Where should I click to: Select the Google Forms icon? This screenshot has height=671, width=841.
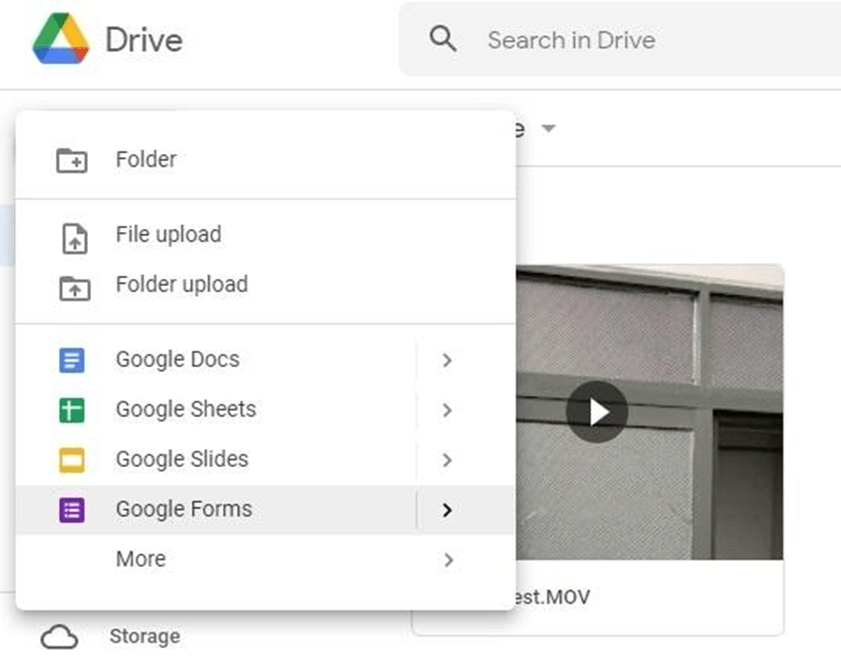72,509
